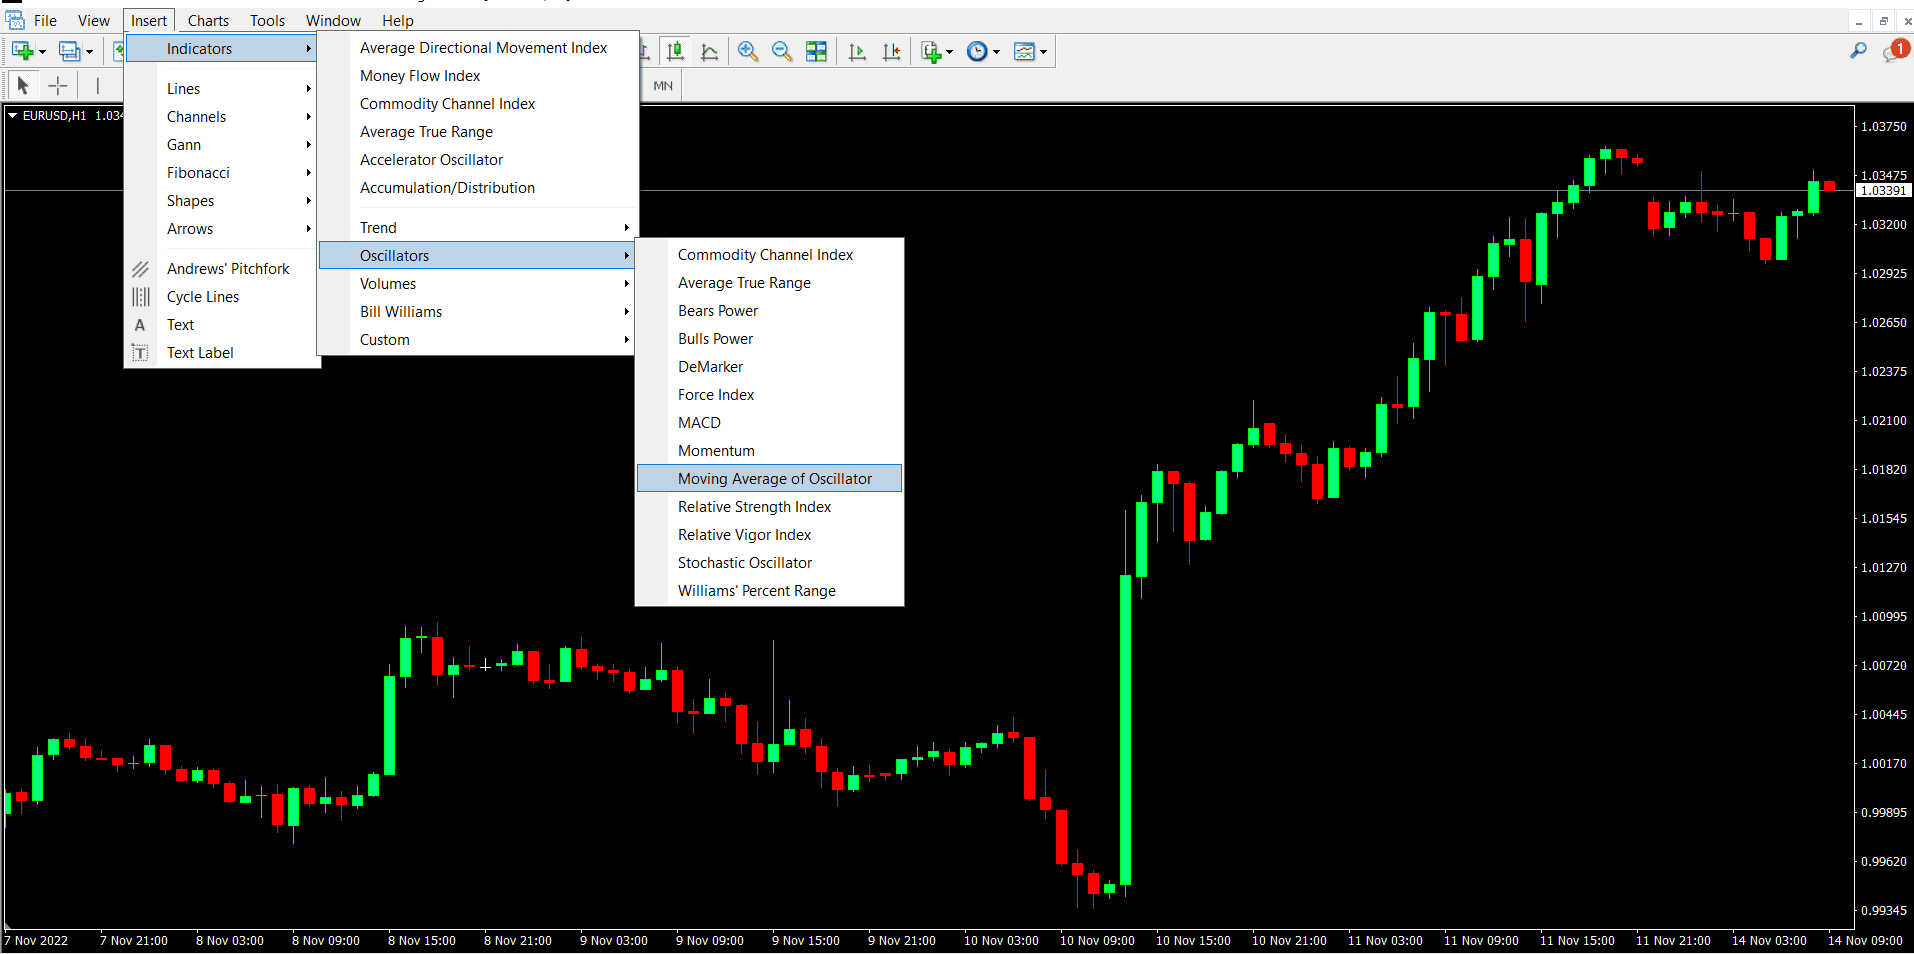Toggle the Auto Scroll chart button
The image size is (1914, 954).
click(857, 51)
